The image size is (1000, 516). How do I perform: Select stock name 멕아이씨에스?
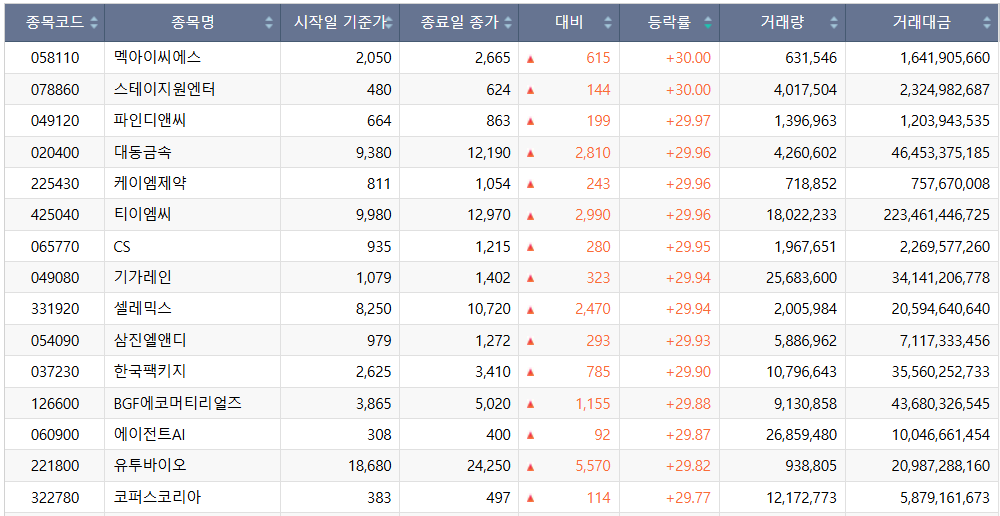(158, 58)
